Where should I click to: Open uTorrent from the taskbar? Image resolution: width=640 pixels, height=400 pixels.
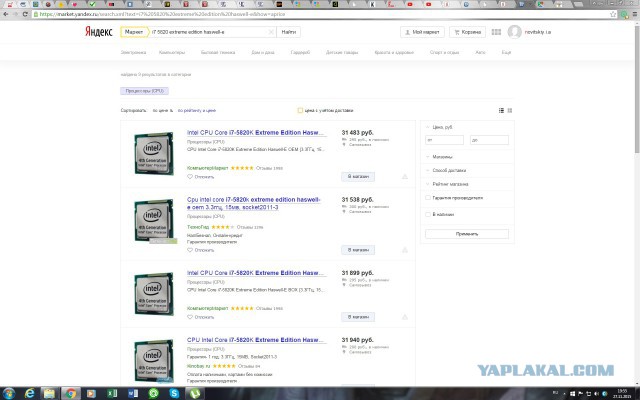point(195,393)
